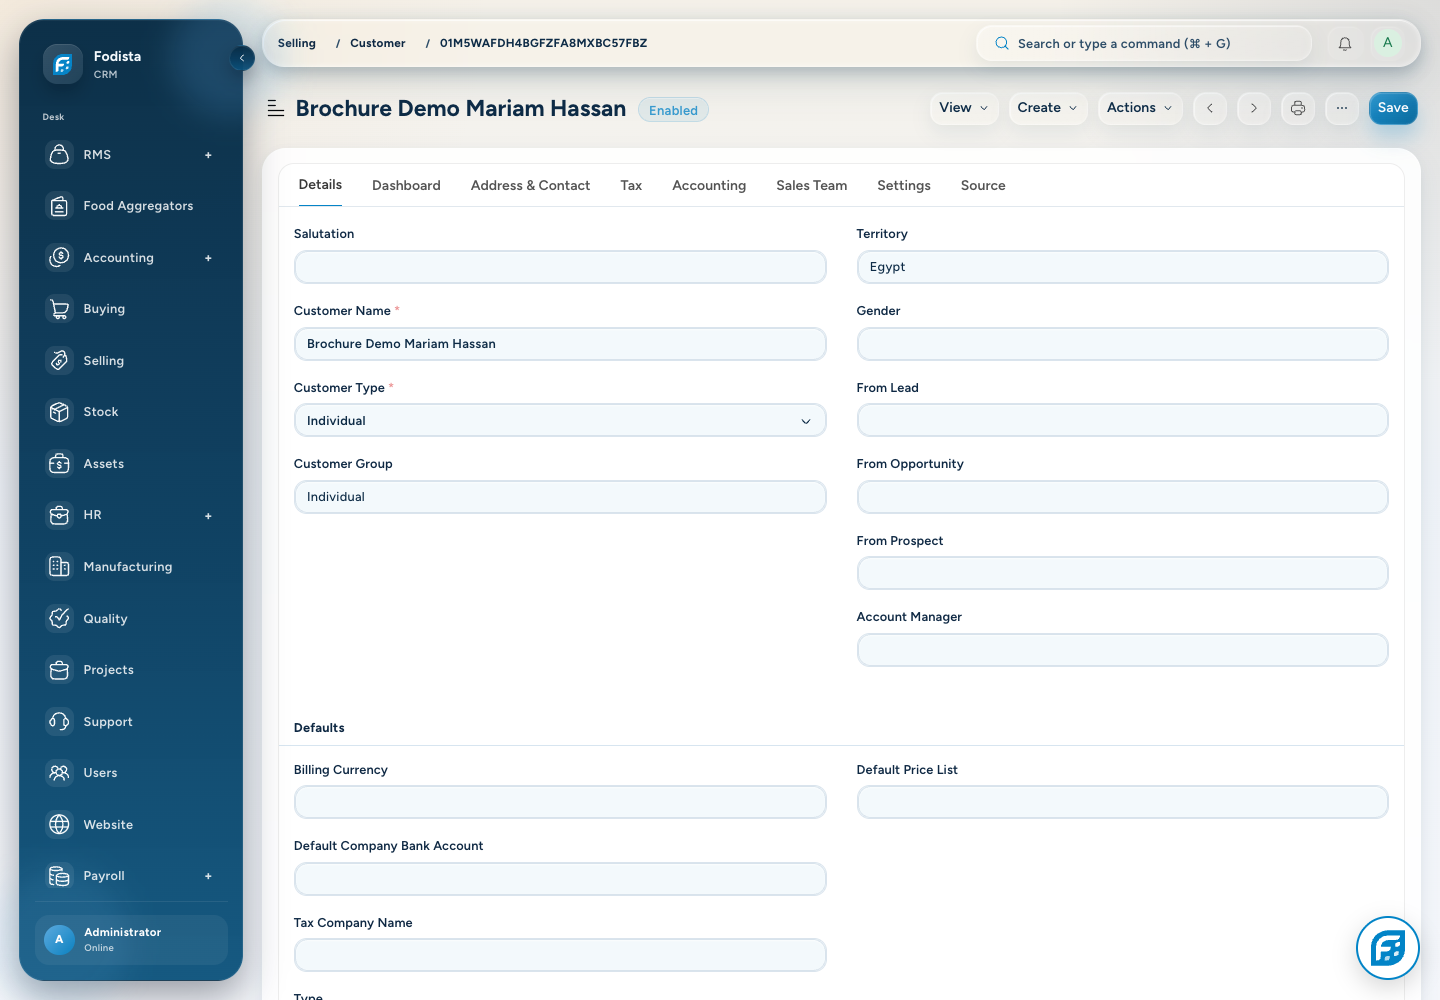
Task: Switch to the Settings tab
Action: tap(904, 185)
